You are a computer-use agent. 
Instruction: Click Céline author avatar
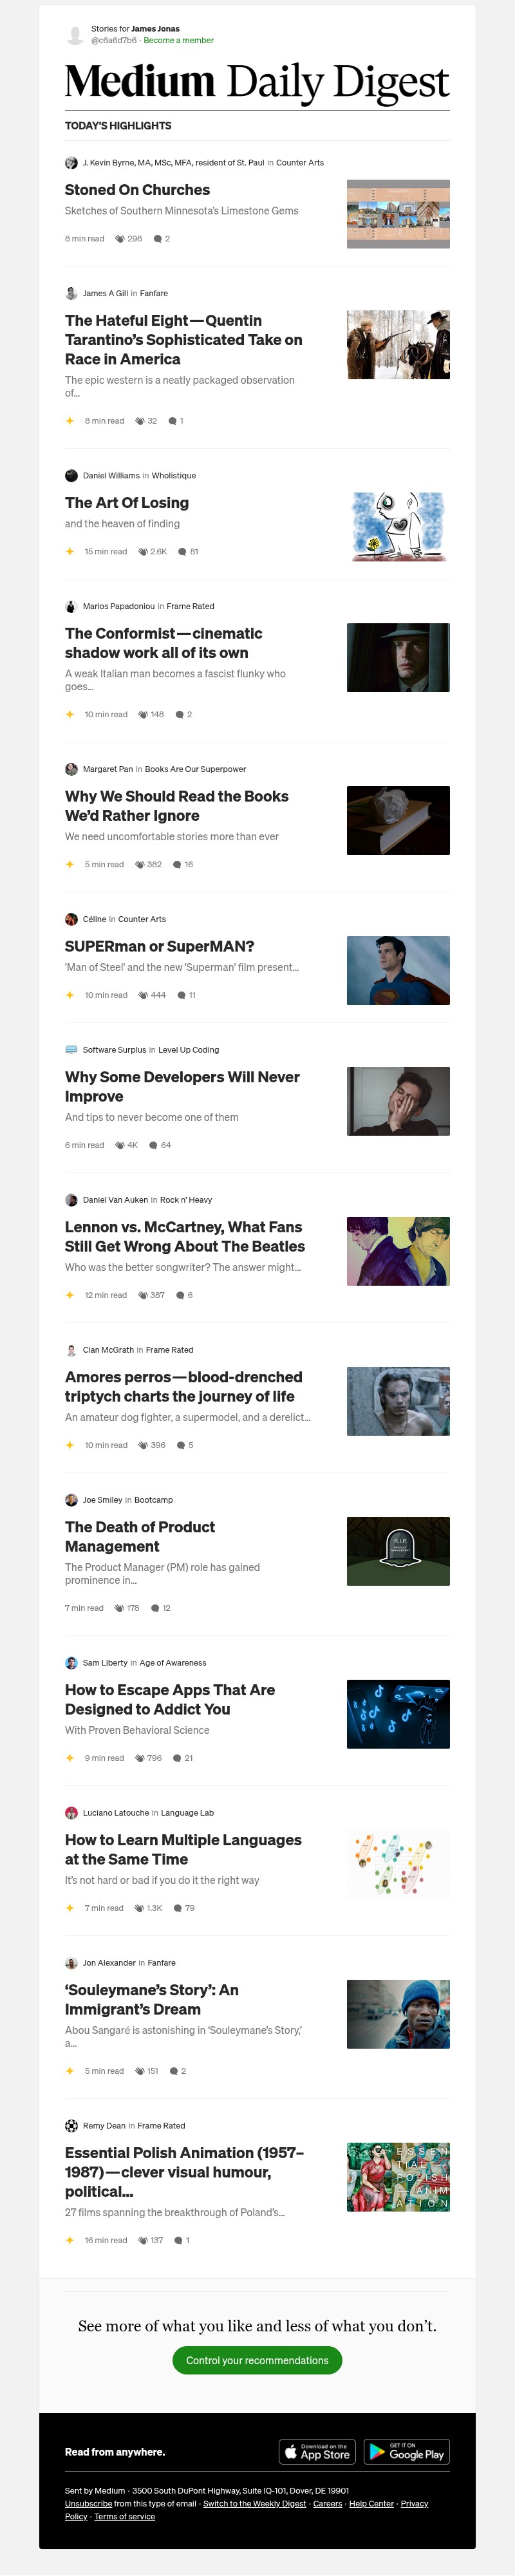(x=71, y=920)
